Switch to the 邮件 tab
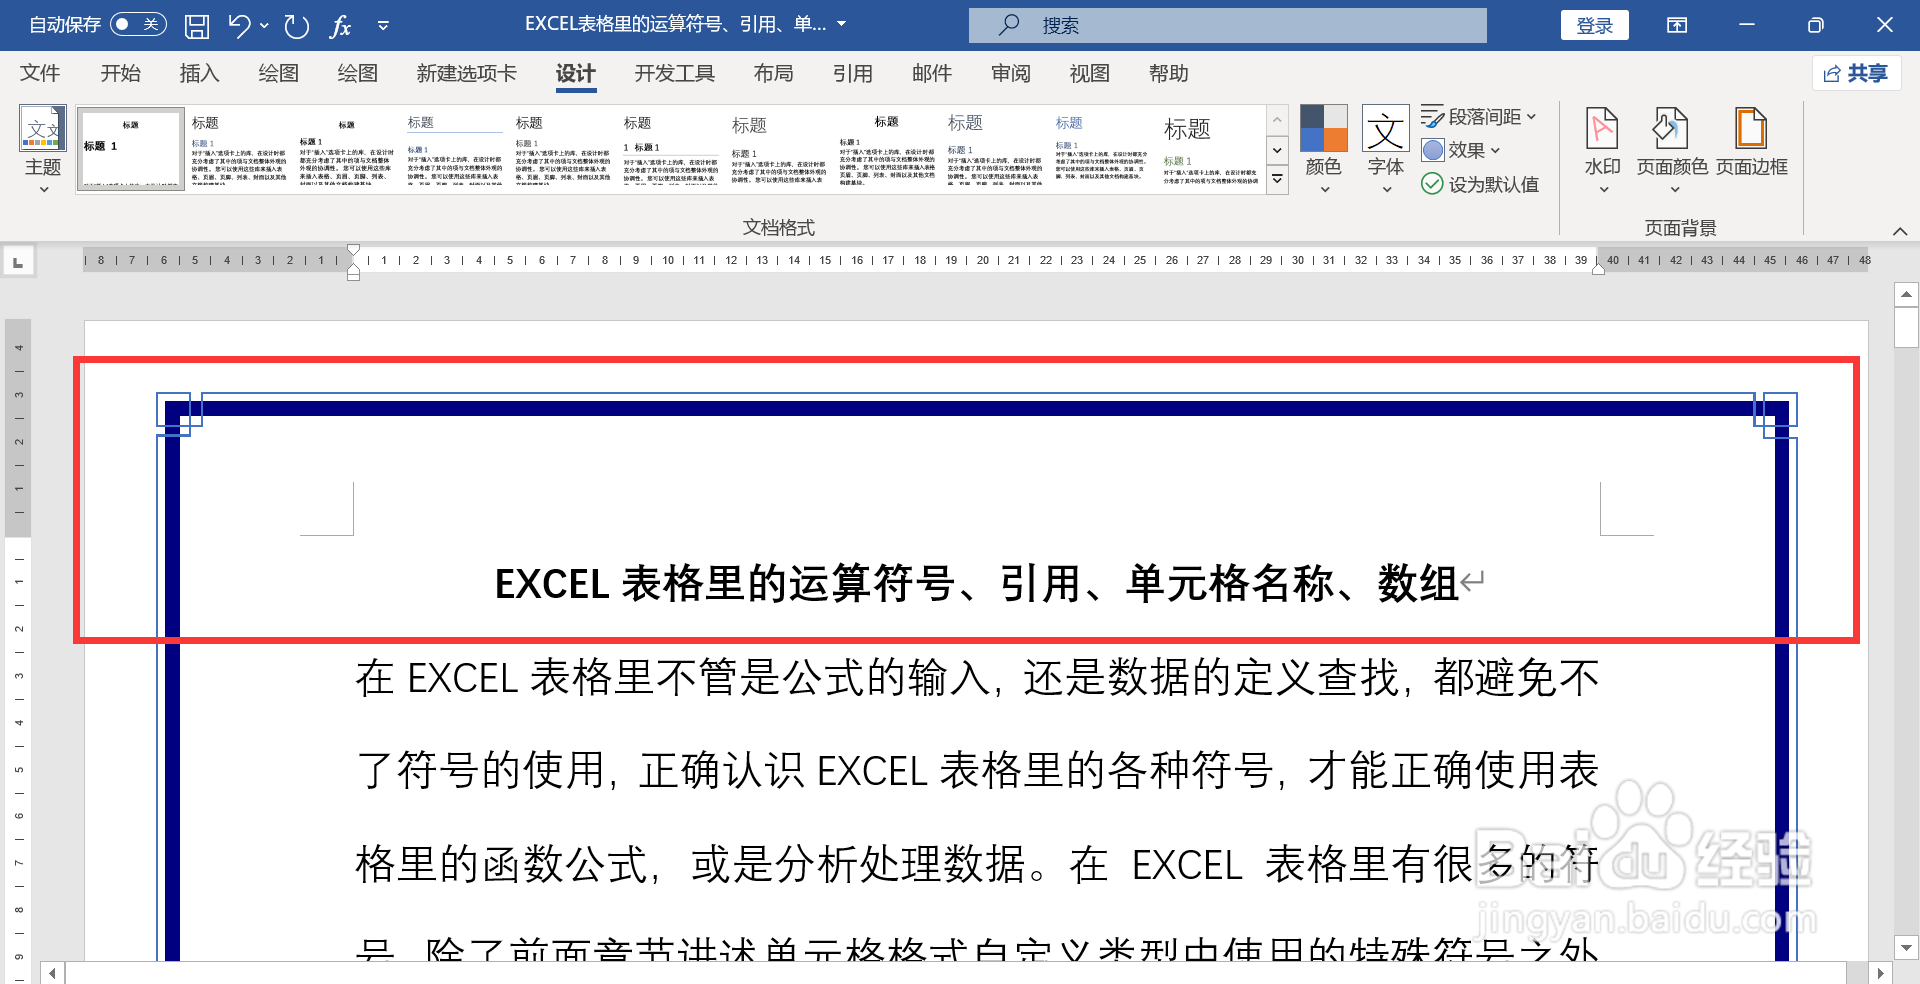Viewport: 1920px width, 984px height. point(931,73)
